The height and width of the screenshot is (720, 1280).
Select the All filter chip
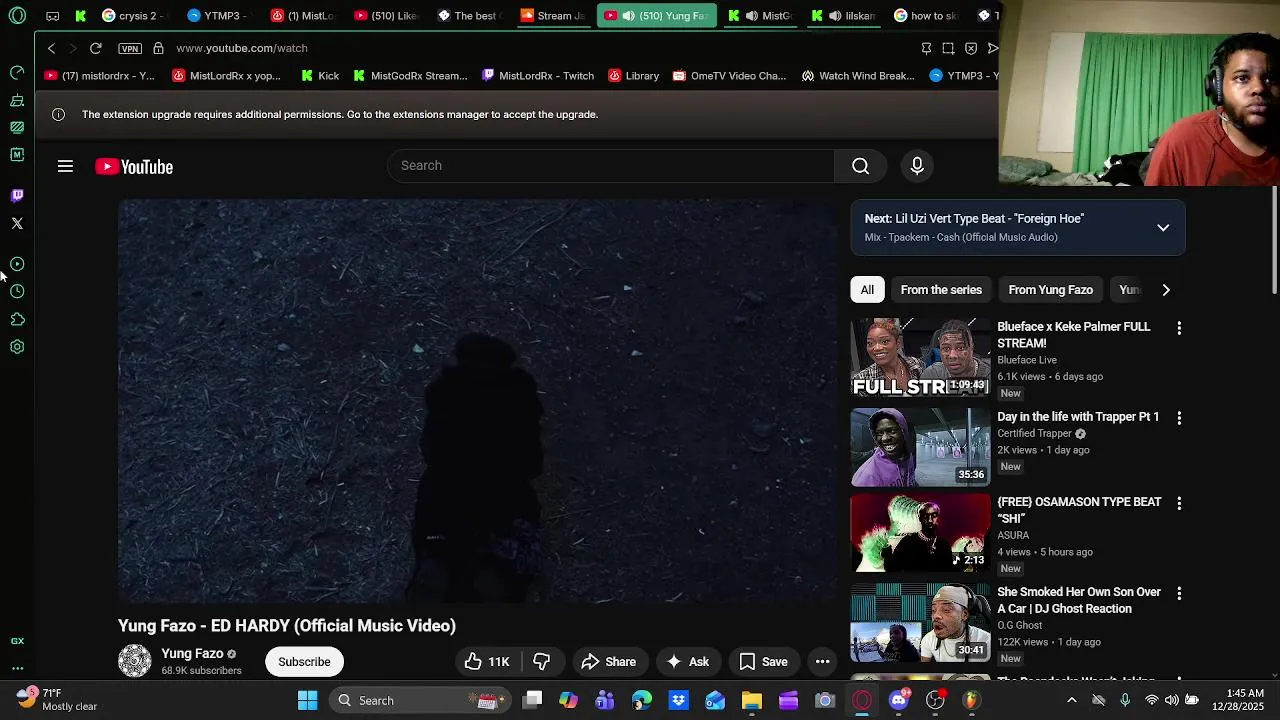[867, 290]
